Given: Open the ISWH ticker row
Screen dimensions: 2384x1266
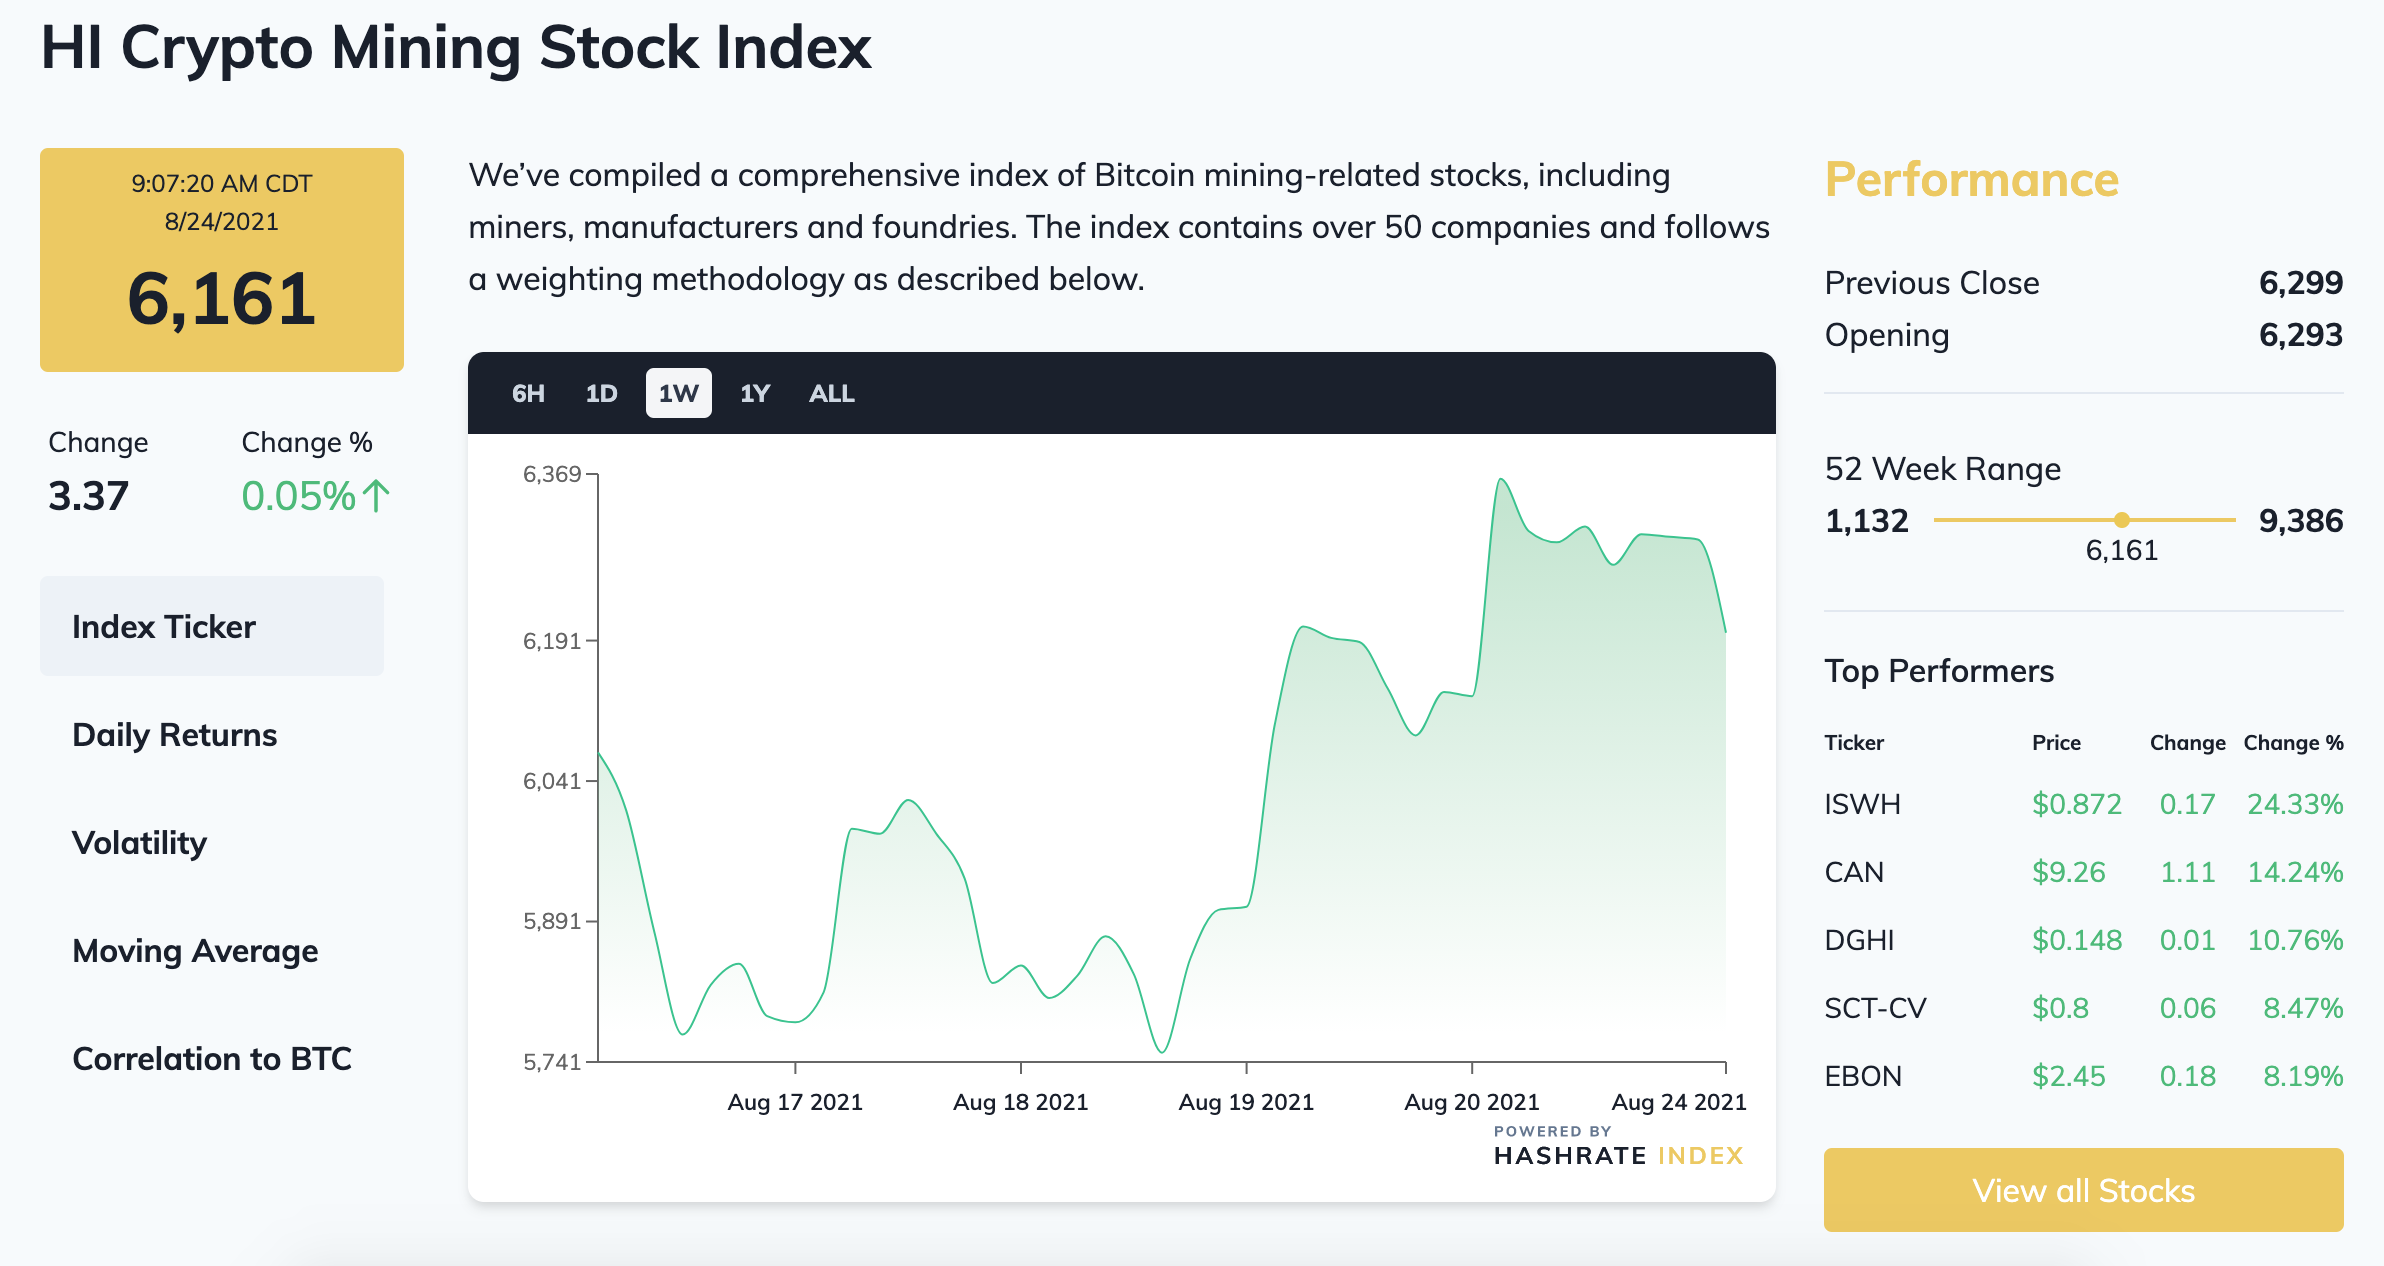Looking at the screenshot, I should coord(2084,804).
